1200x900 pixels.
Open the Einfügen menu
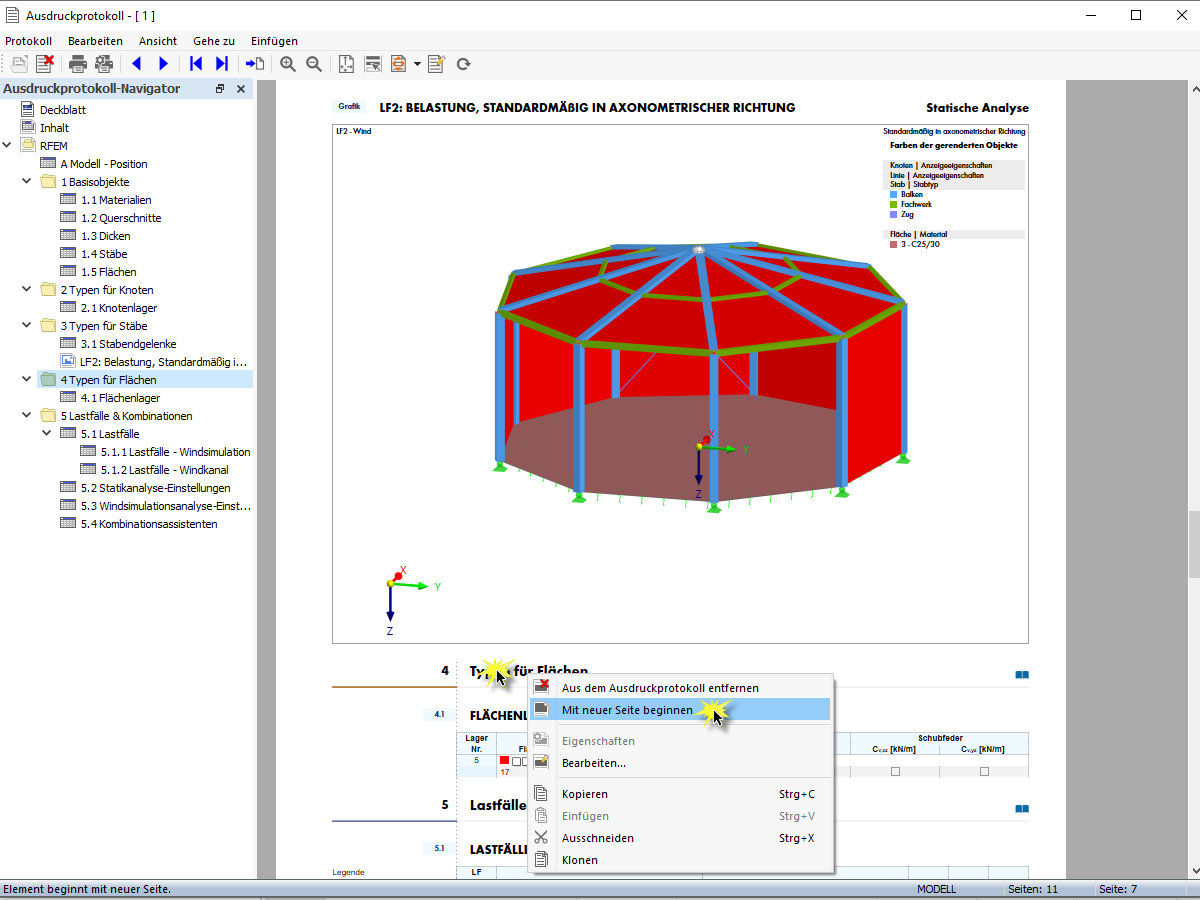[x=275, y=41]
